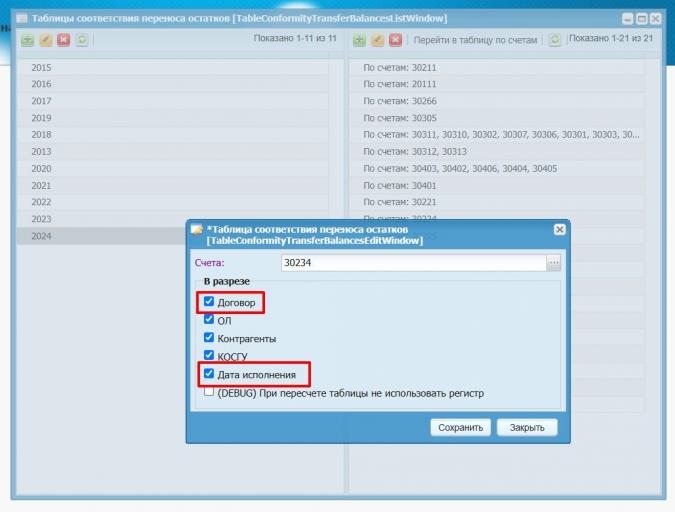
Task: Select row 'По счетам: 30305'
Action: (497, 118)
